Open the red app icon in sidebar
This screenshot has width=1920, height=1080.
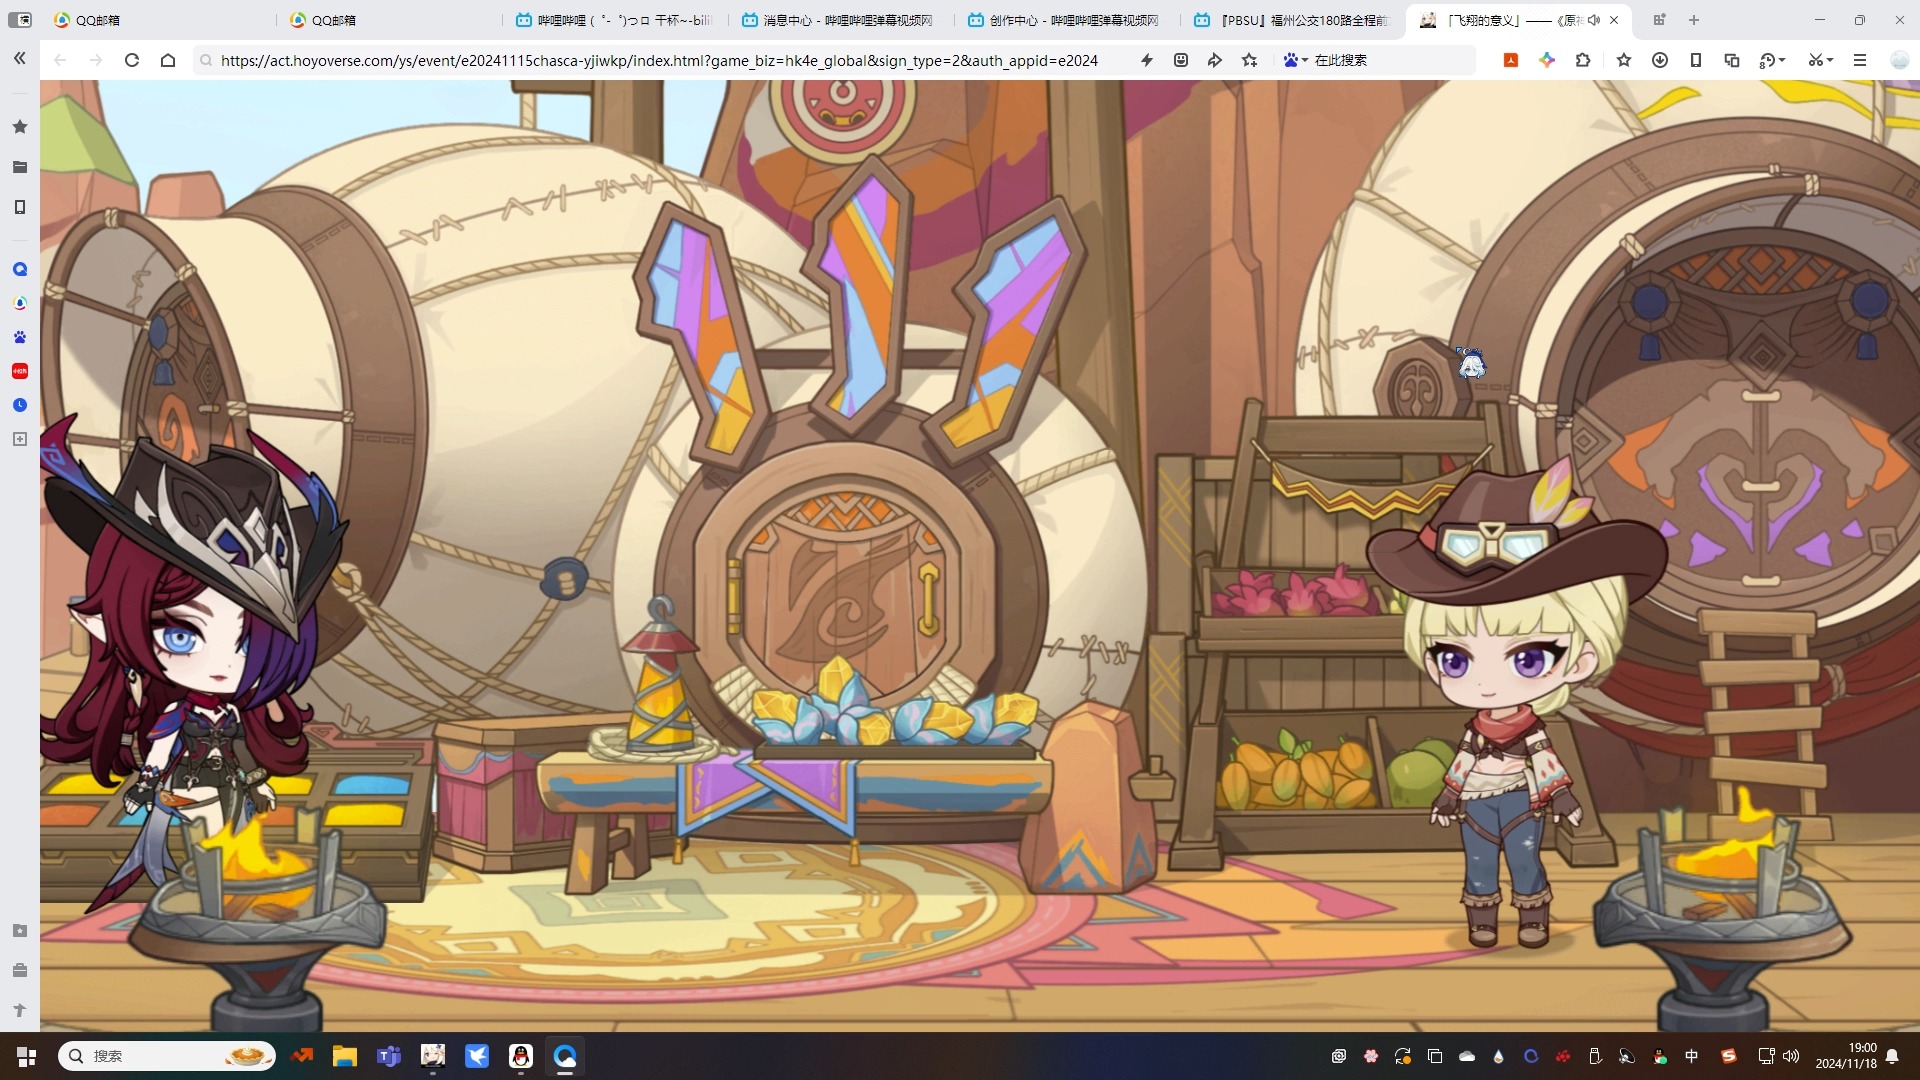pyautogui.click(x=19, y=371)
